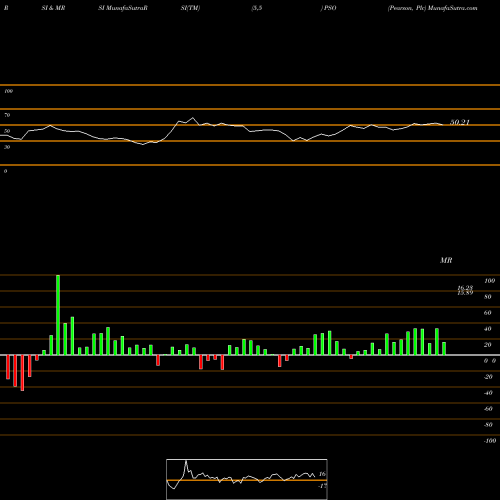This screenshot has width=500, height=500.
Task: Click the tallest green MR histogram bar
Action: click(x=58, y=315)
